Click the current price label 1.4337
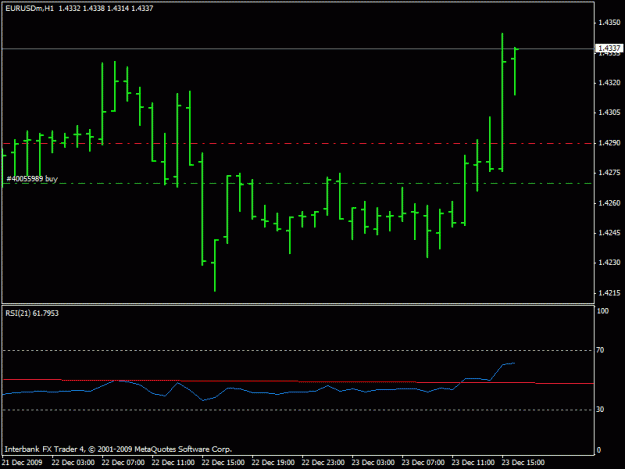Viewport: 625px width, 469px height. pos(609,48)
